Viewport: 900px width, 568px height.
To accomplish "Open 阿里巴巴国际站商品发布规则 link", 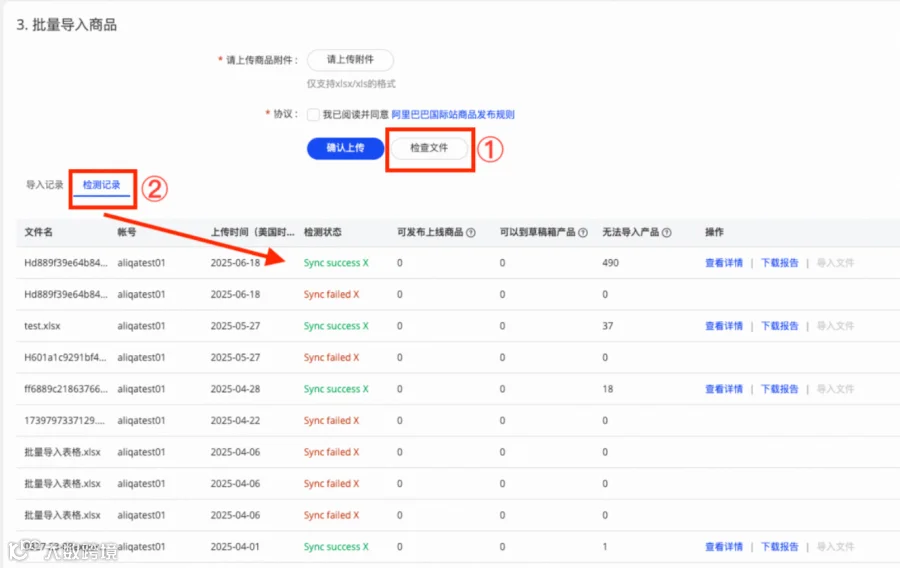I will click(453, 115).
